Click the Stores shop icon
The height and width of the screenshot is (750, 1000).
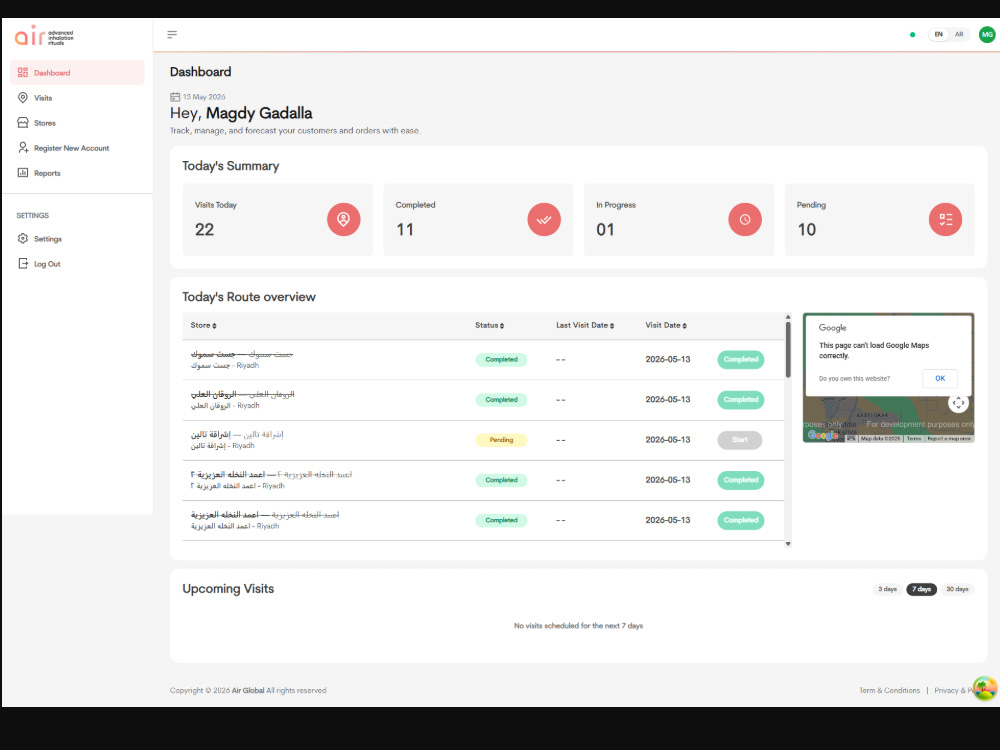pyautogui.click(x=23, y=122)
